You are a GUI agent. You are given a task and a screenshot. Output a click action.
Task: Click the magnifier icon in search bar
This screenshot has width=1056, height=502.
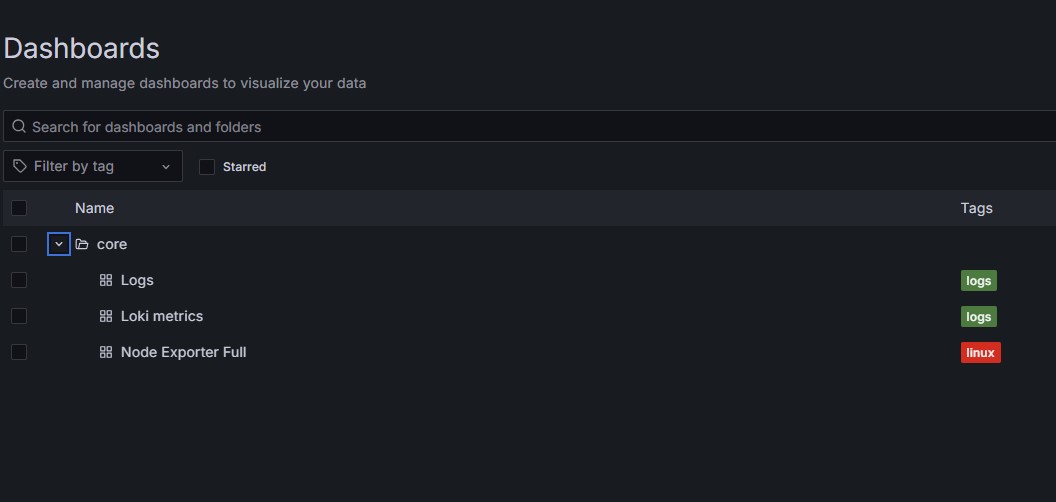(19, 127)
